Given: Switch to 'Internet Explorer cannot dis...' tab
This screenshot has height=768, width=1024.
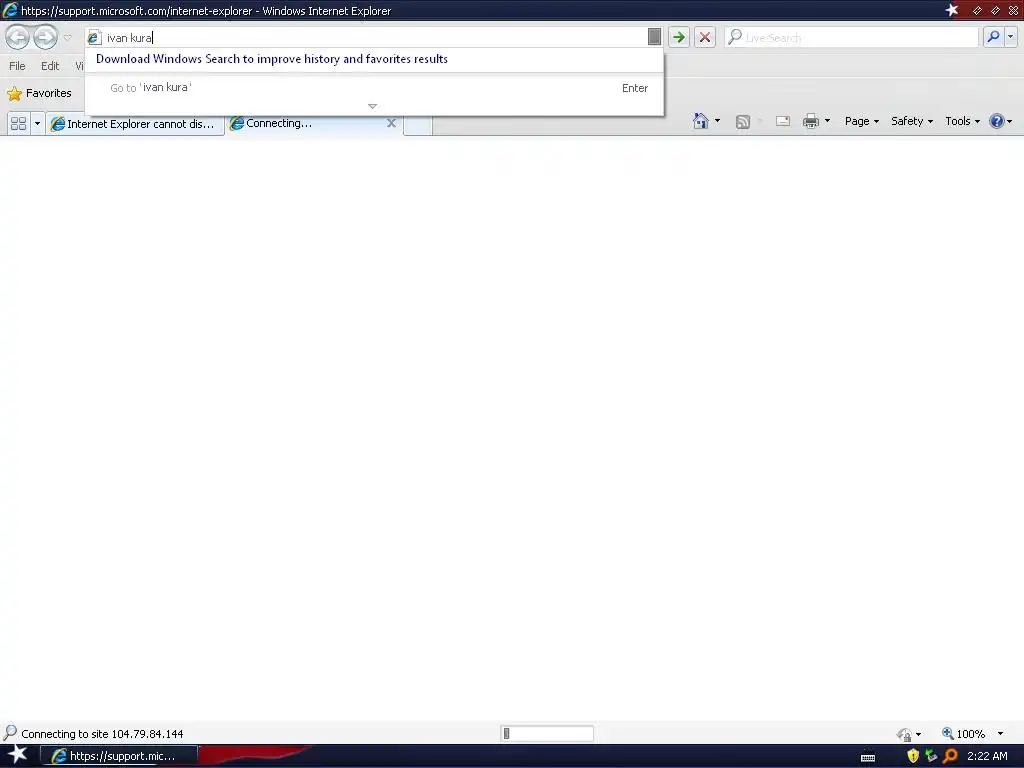Looking at the screenshot, I should (135, 123).
